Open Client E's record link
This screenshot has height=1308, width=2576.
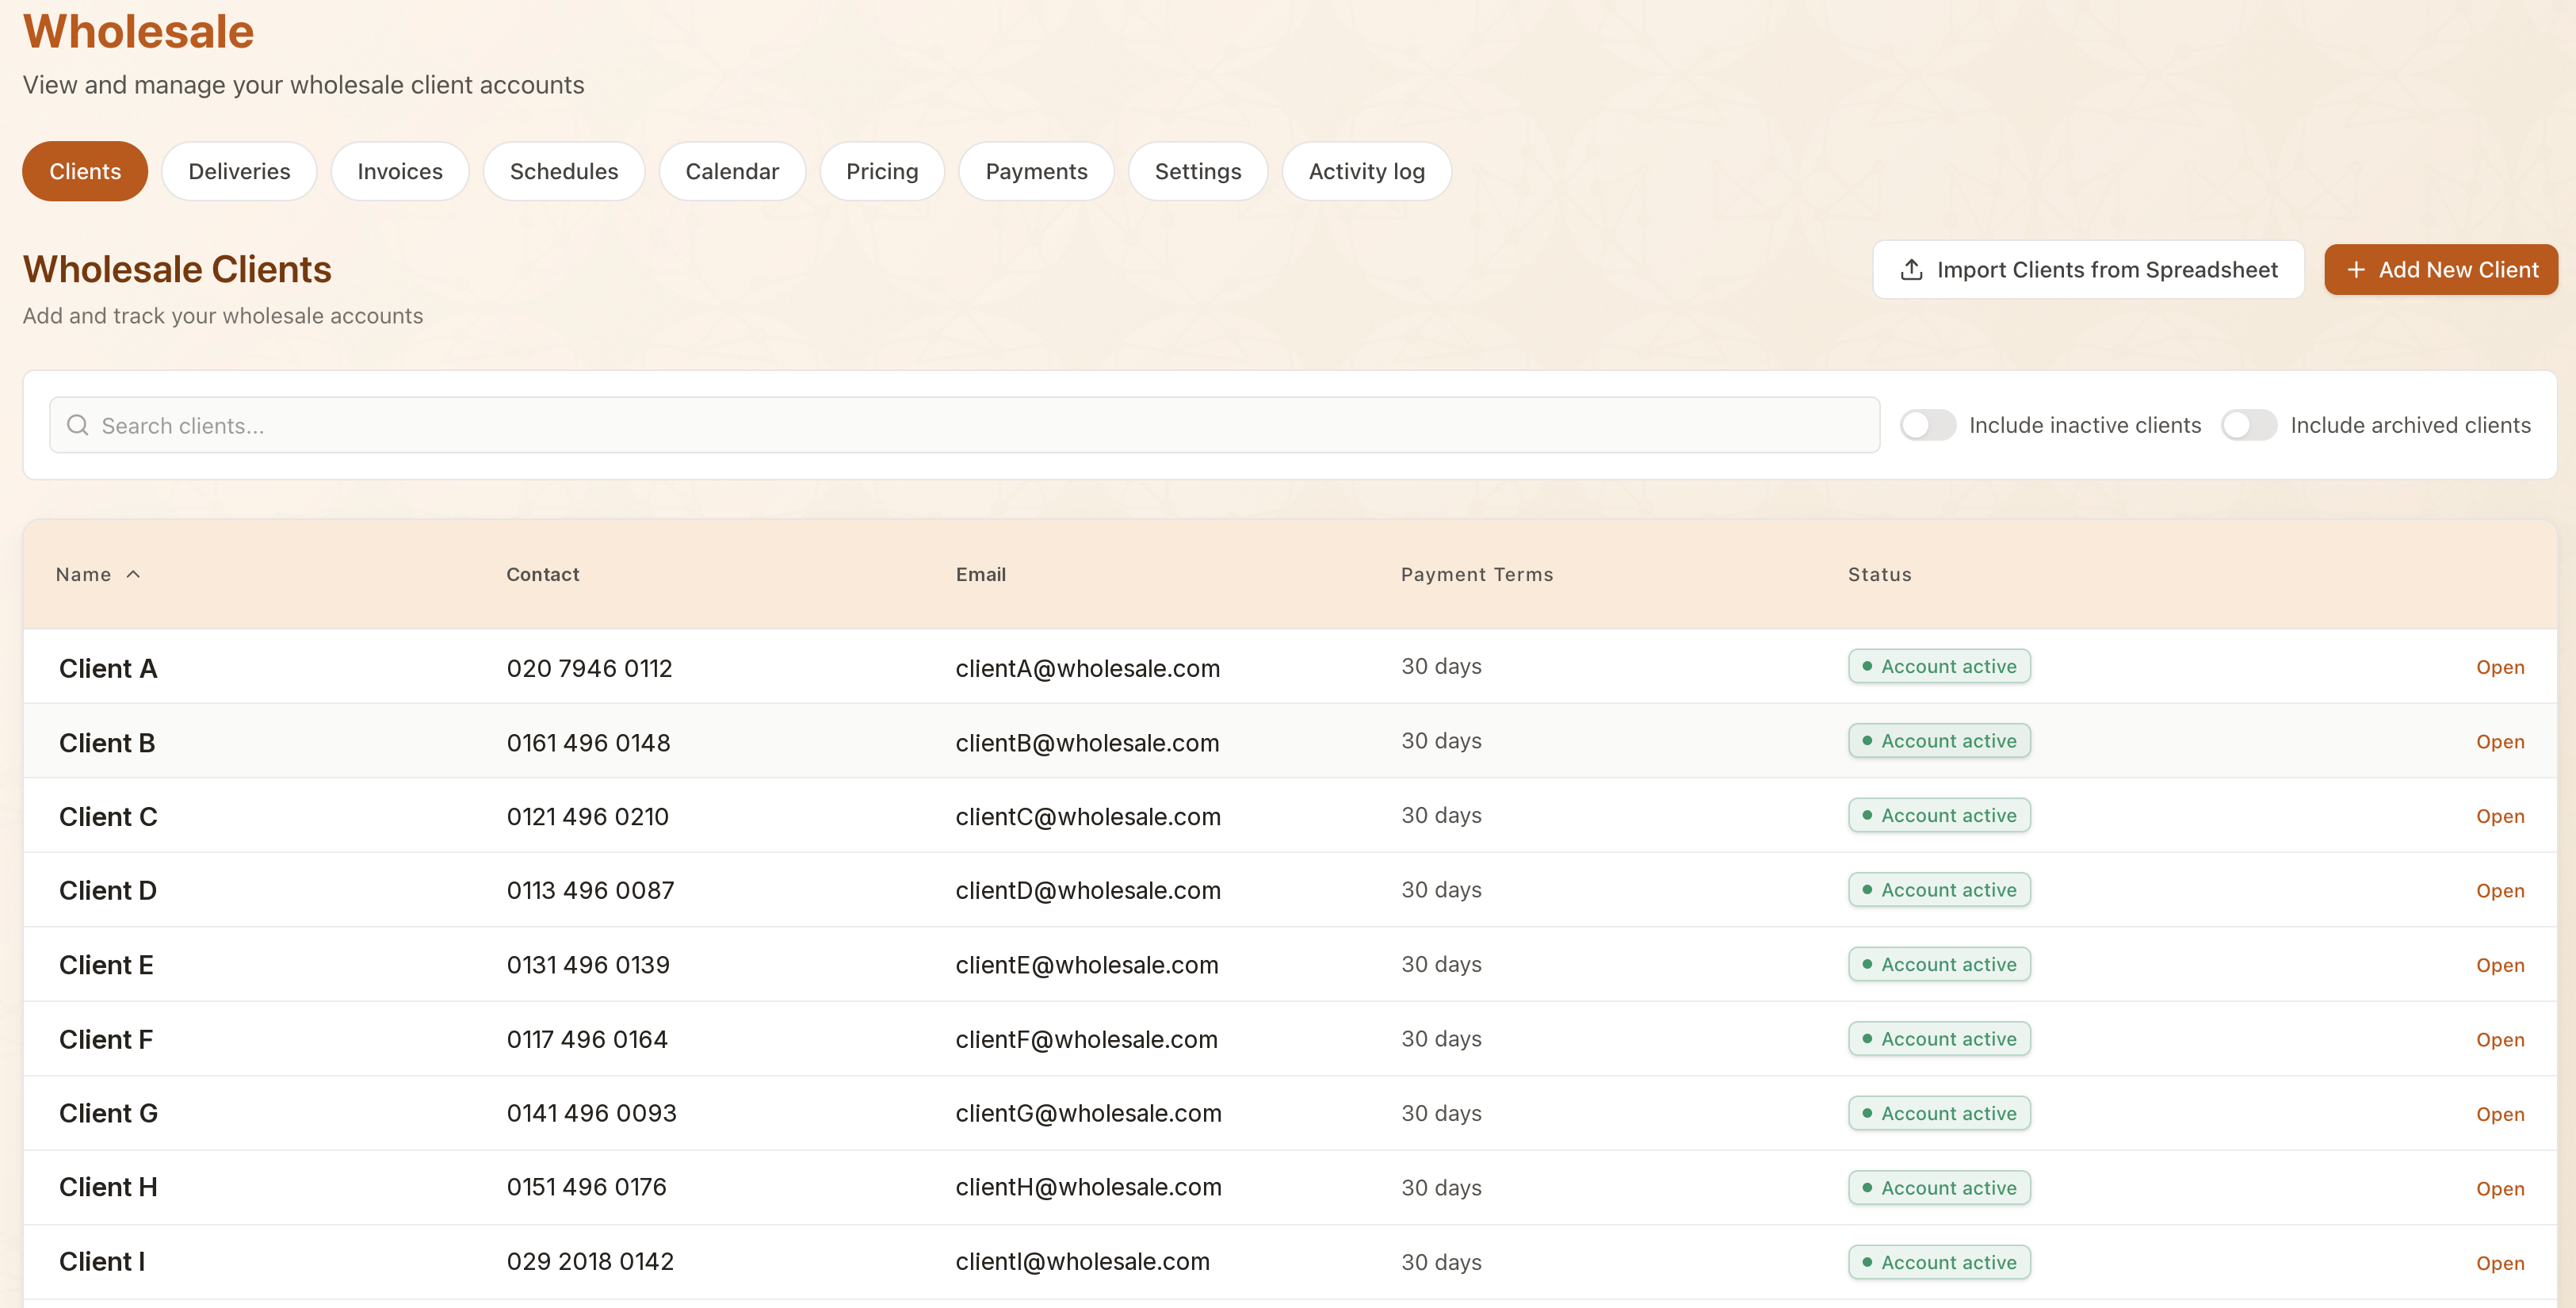2500,965
